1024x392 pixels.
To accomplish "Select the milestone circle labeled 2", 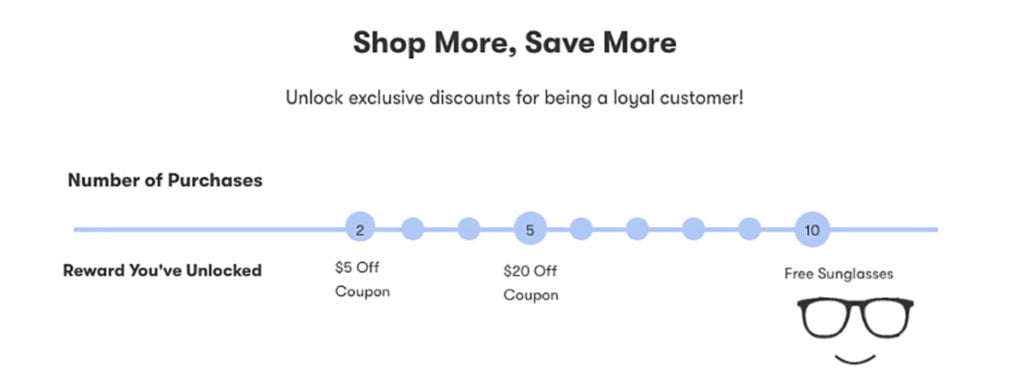I will [360, 230].
